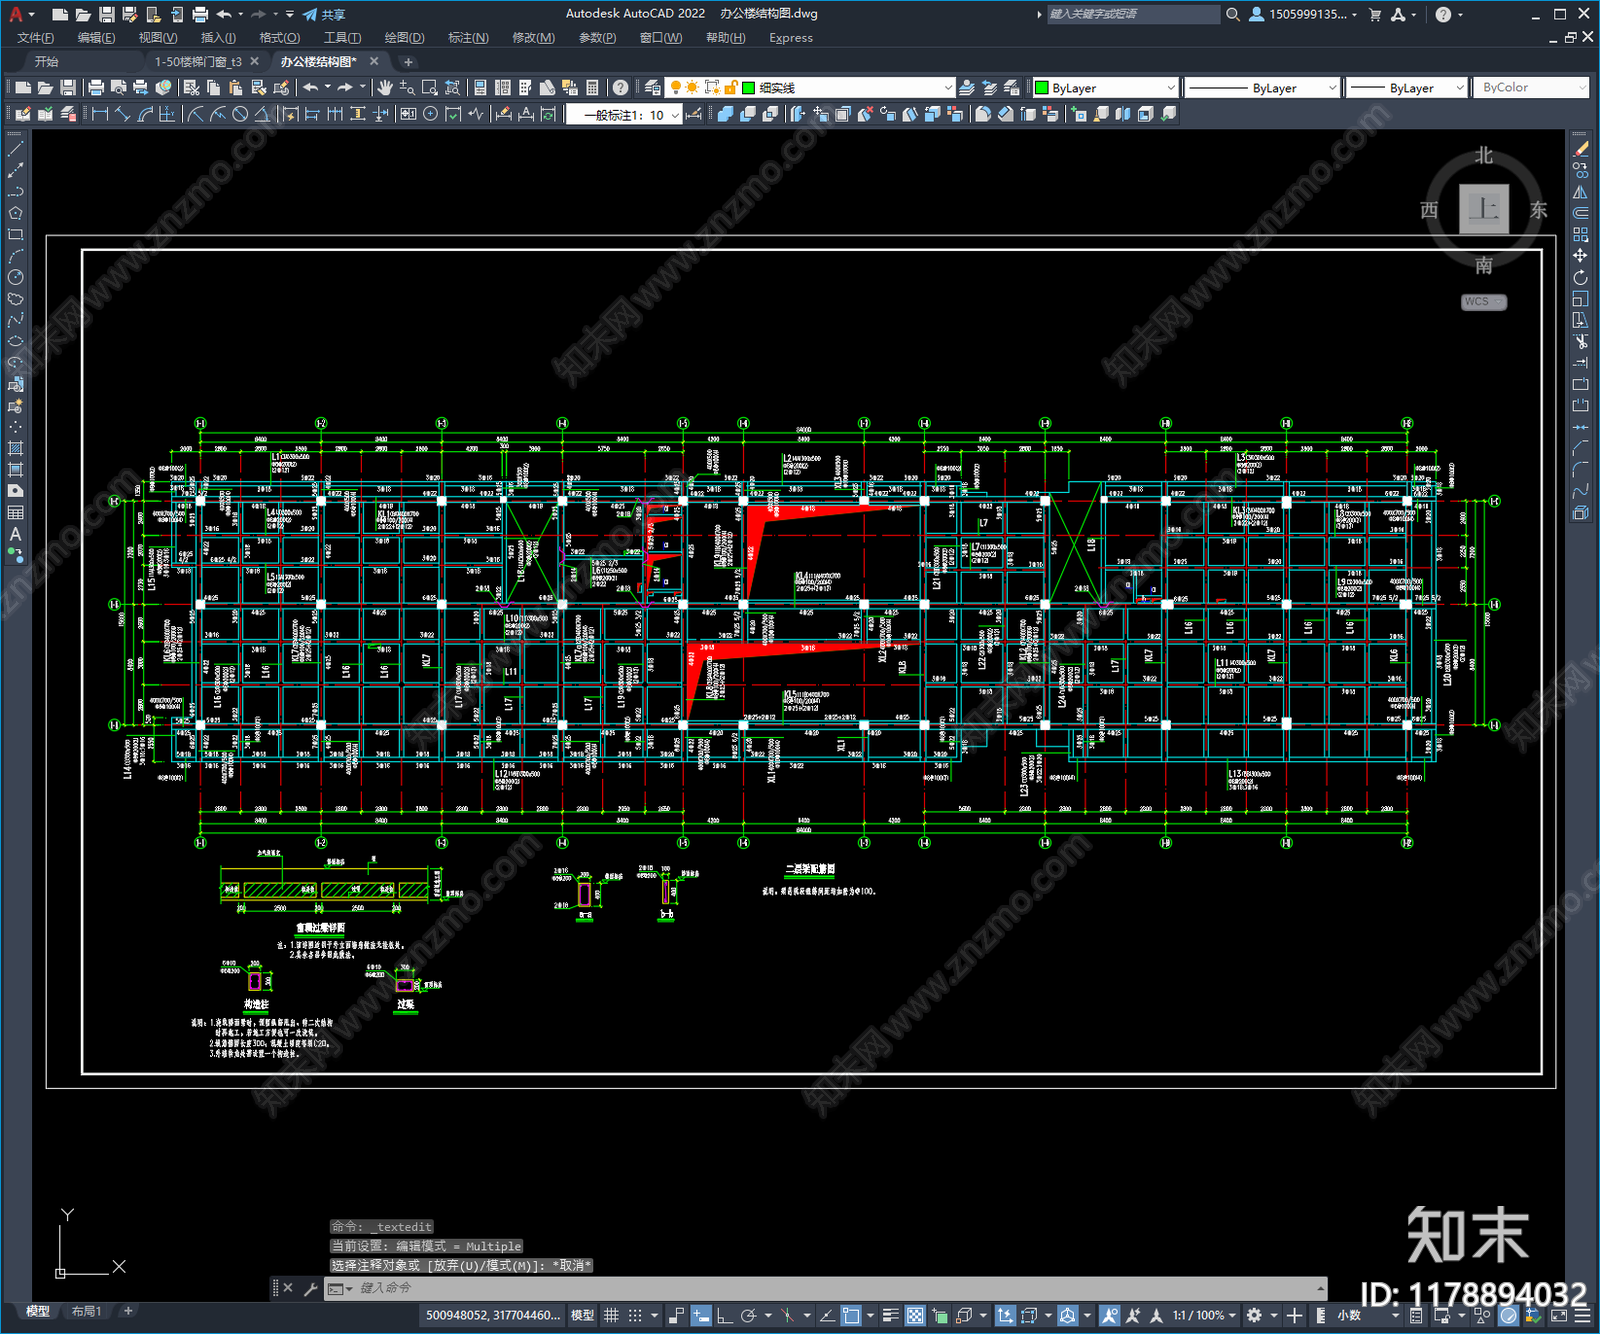The height and width of the screenshot is (1334, 1600).
Task: Click the help question mark icon
Action: tap(620, 88)
